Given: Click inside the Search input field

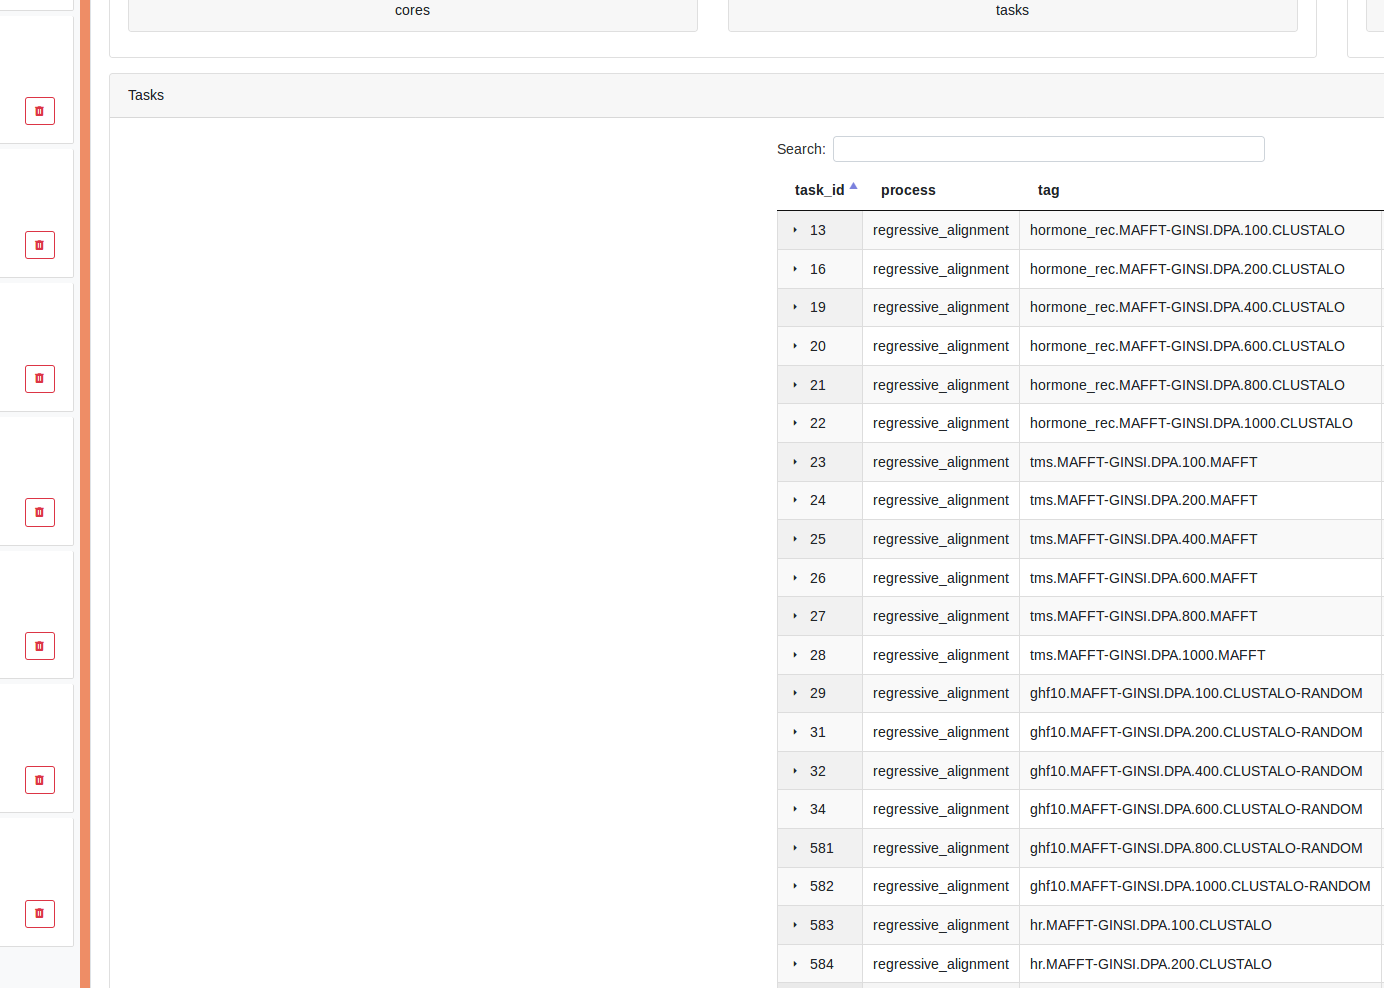Looking at the screenshot, I should coord(1048,148).
